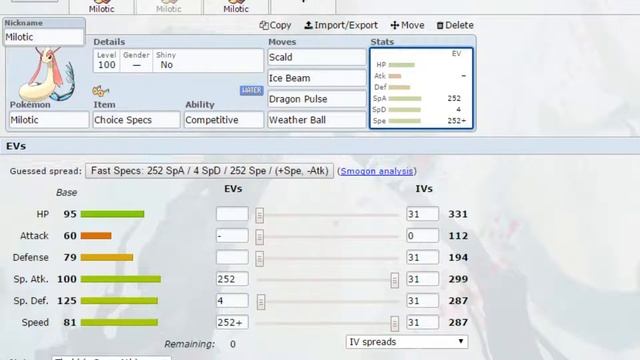Click the Choice Specs item icon
Image resolution: width=640 pixels, height=360 pixels.
(100, 91)
